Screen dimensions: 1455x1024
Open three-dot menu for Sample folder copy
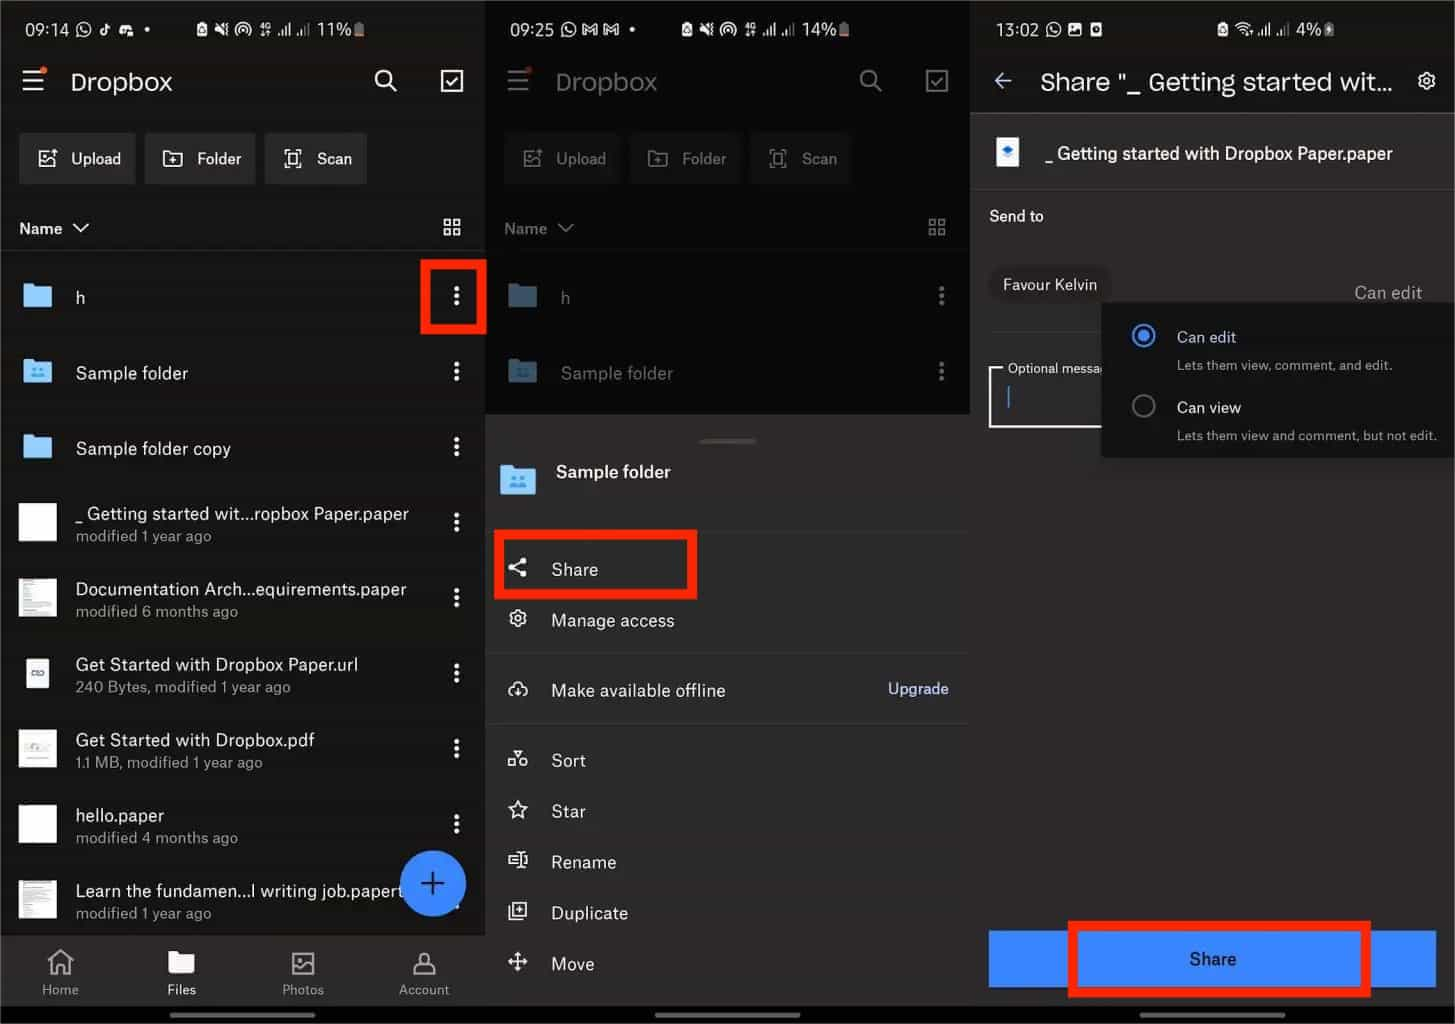pos(456,446)
